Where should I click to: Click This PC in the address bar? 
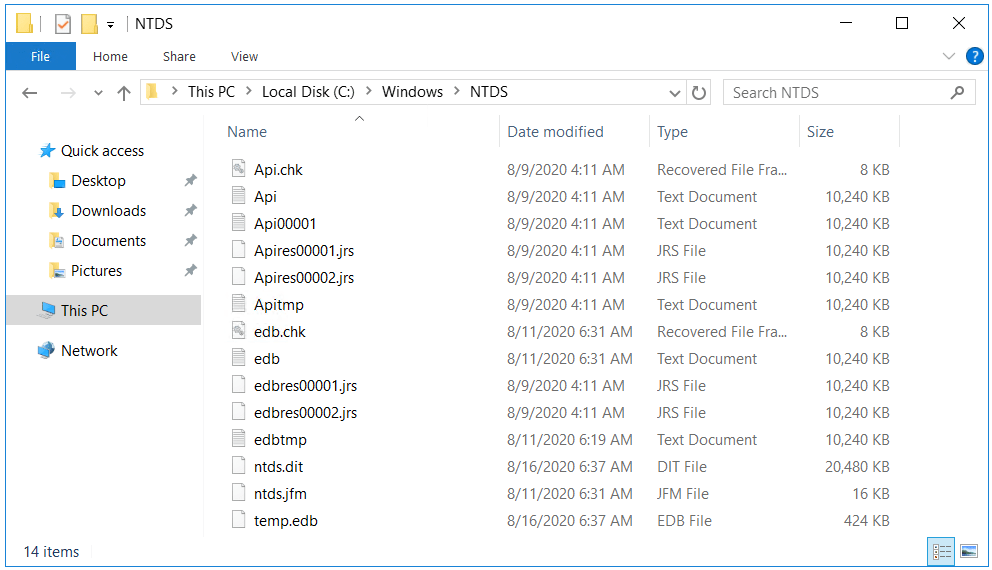pyautogui.click(x=211, y=92)
